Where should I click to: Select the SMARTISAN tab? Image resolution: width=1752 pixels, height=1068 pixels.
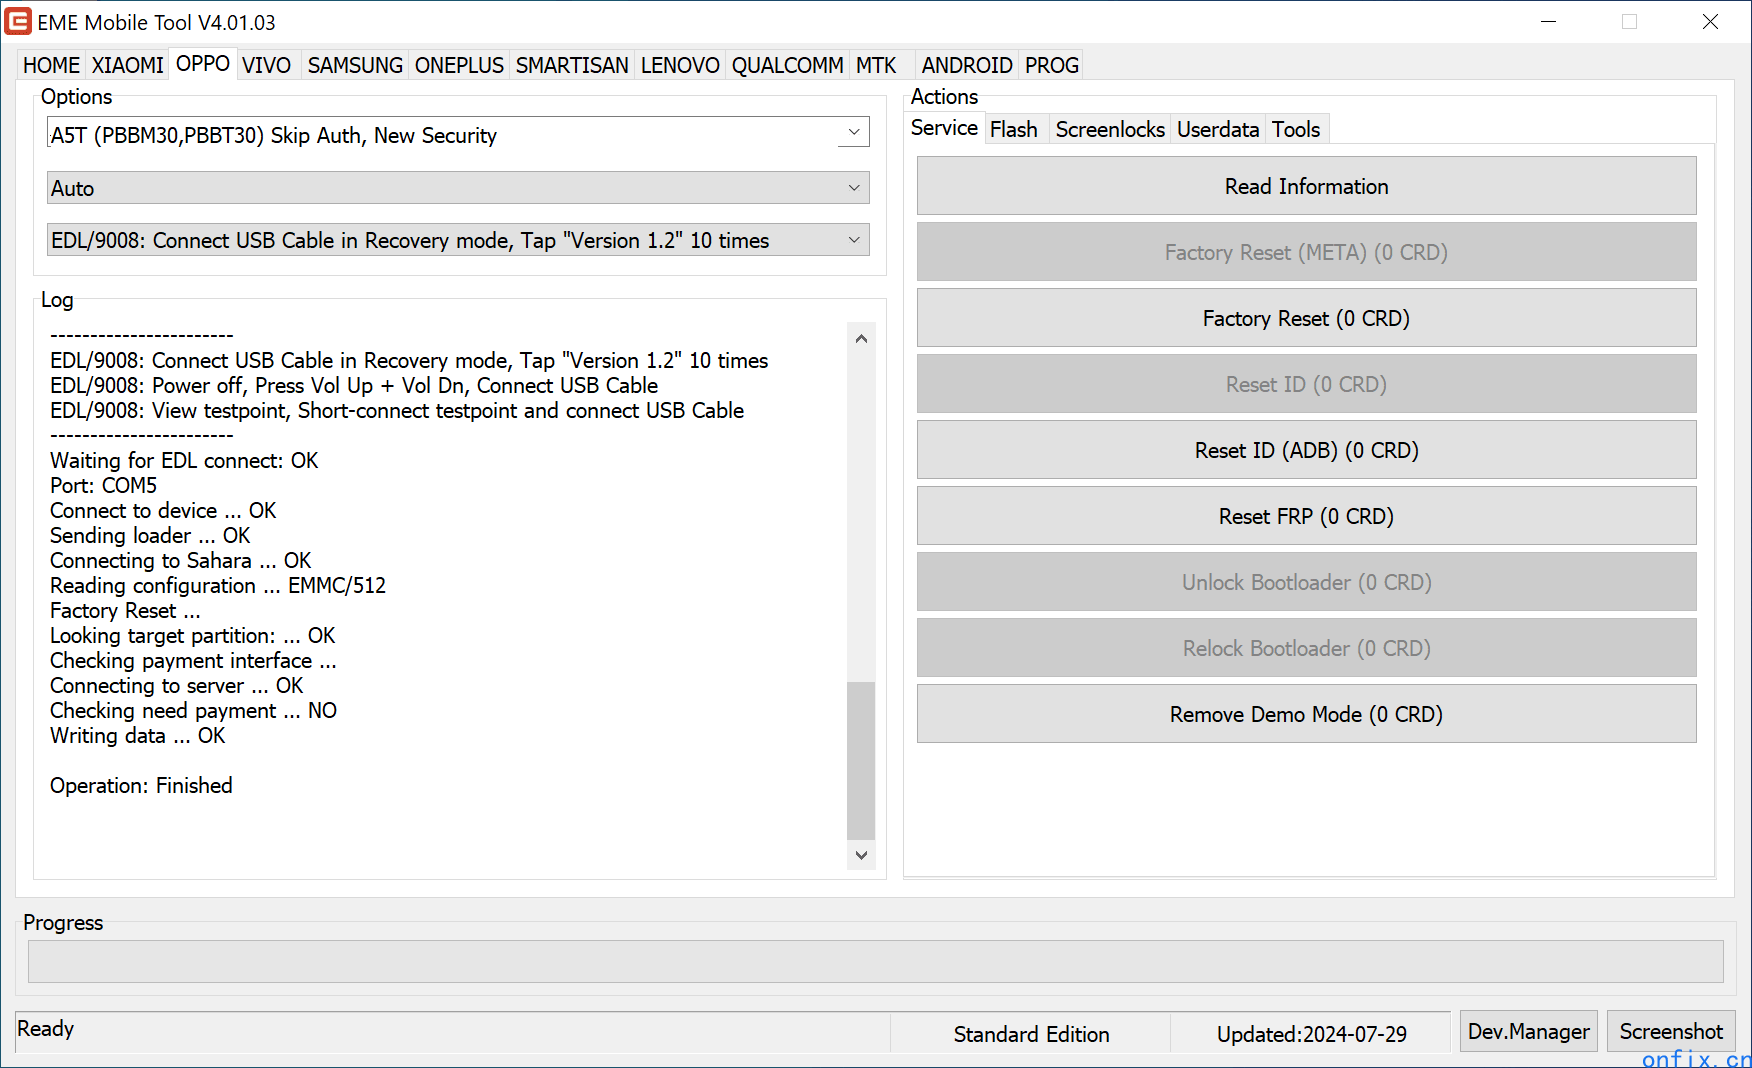coord(572,65)
